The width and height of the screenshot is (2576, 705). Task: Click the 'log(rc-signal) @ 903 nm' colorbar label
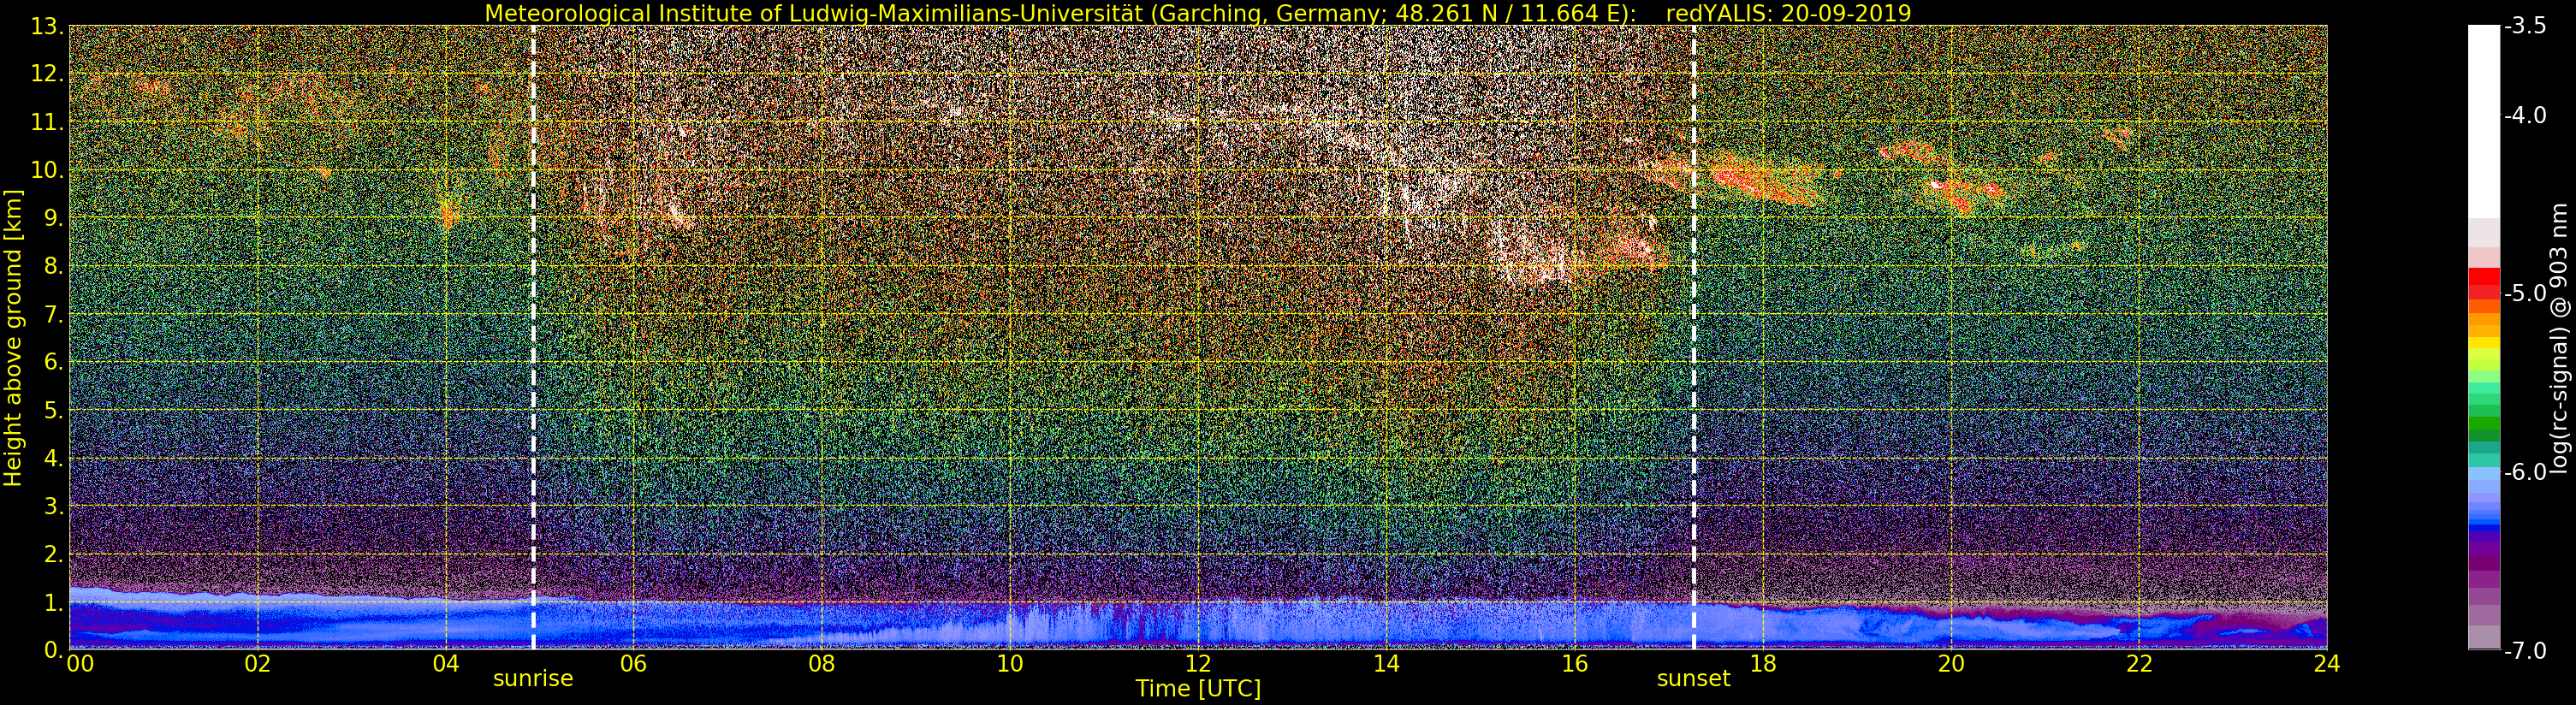click(x=2561, y=338)
